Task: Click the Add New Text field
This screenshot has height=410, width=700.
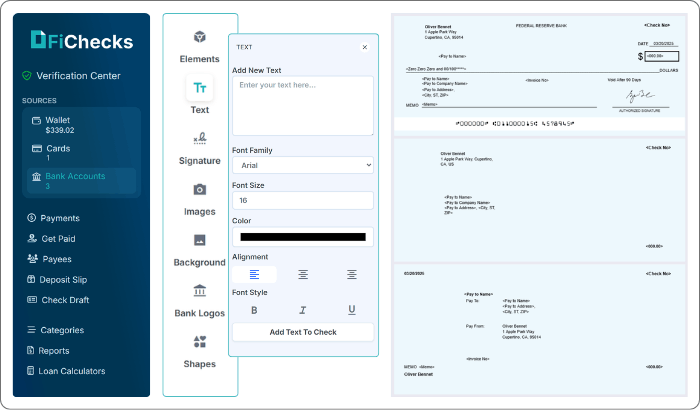Action: tap(302, 106)
